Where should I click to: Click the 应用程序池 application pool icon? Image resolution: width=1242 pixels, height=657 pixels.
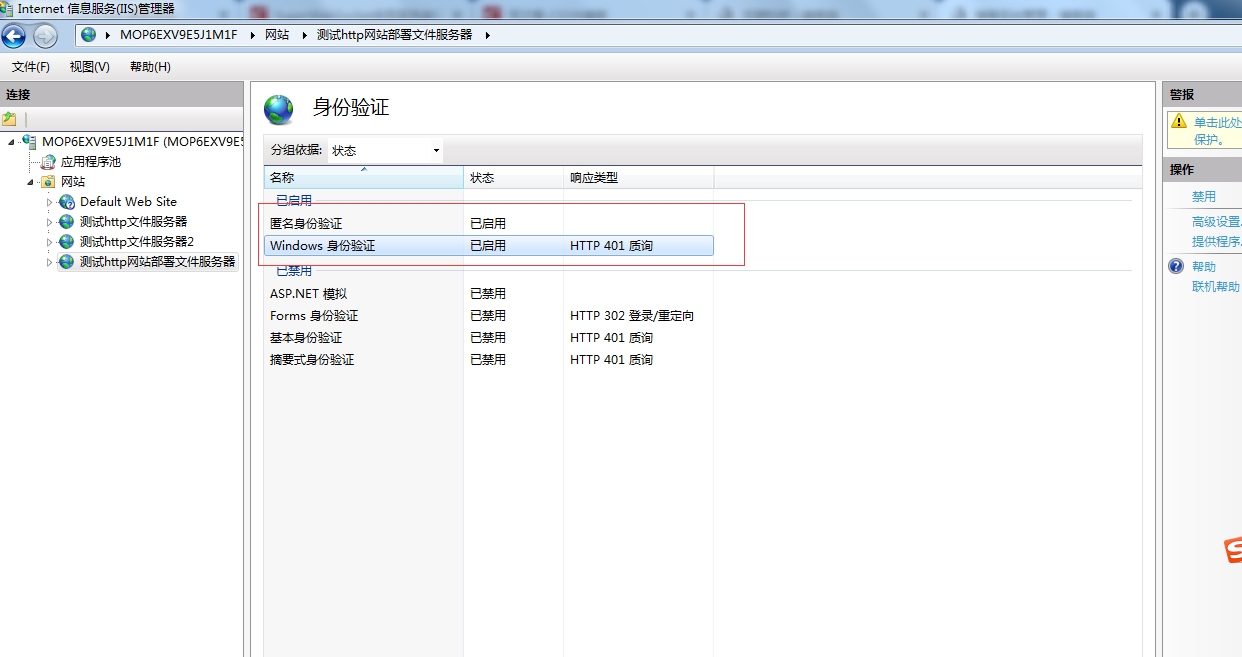pos(48,162)
